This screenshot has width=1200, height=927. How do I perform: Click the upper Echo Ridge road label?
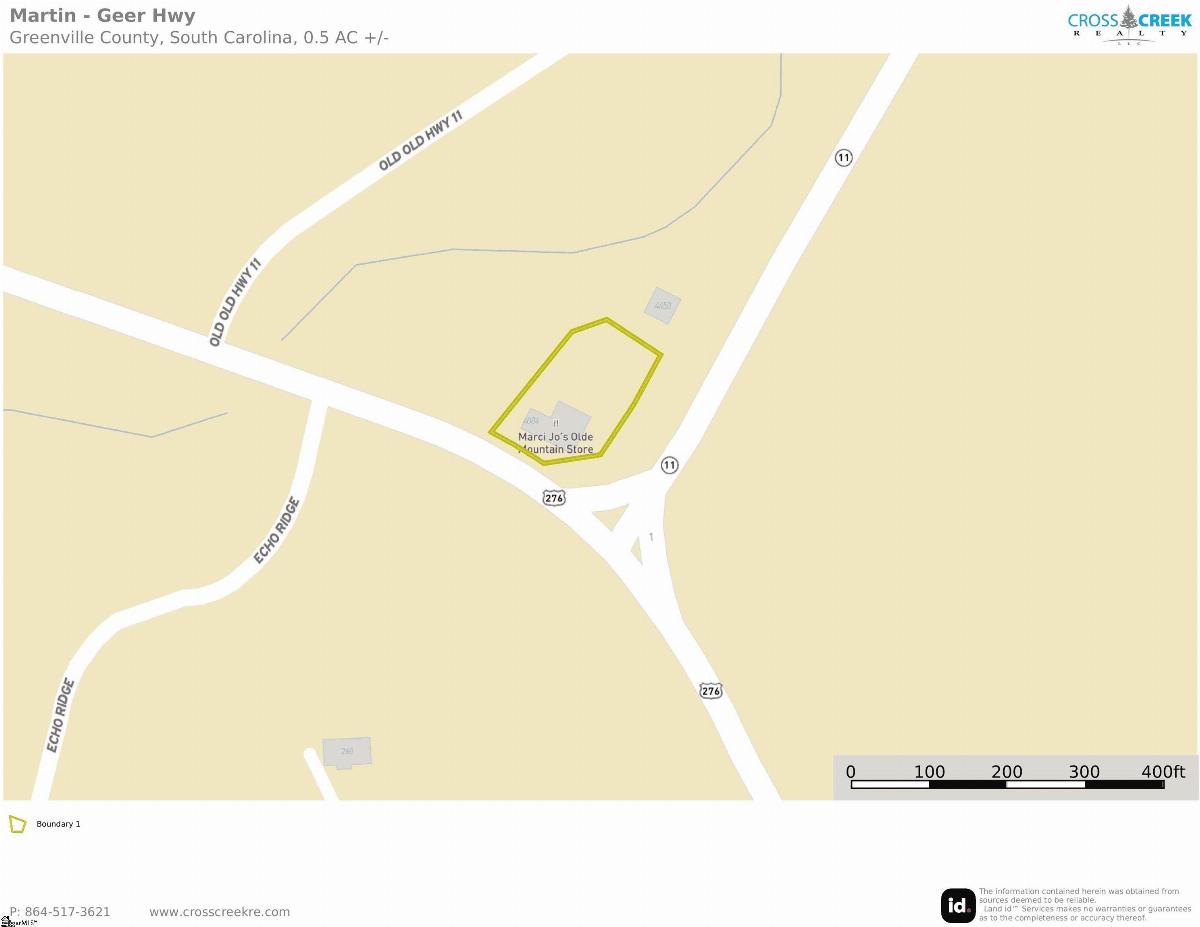tap(276, 530)
